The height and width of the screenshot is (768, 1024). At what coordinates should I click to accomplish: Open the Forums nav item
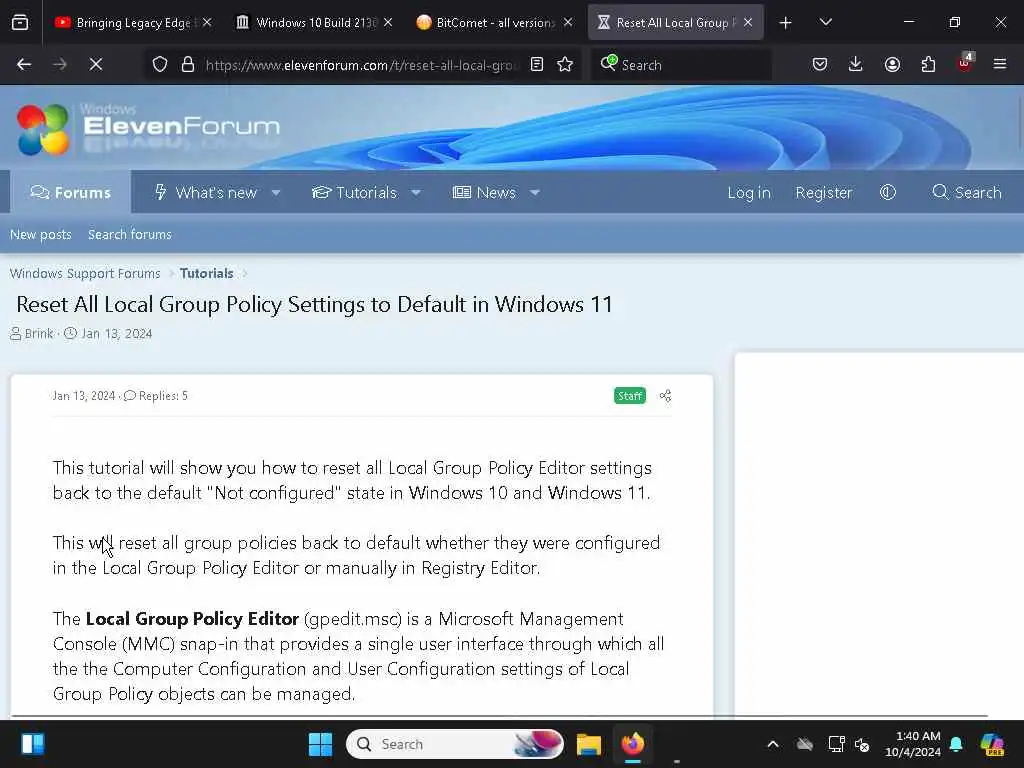click(71, 193)
